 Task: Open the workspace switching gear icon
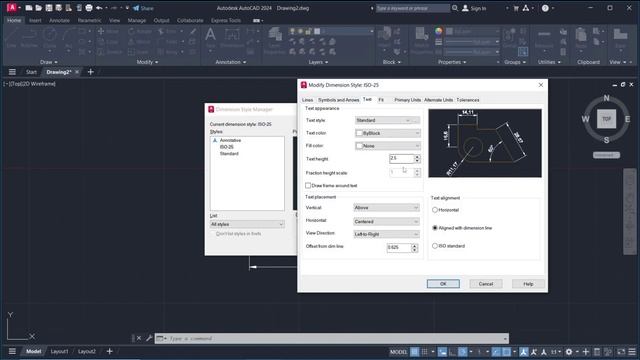(569, 352)
